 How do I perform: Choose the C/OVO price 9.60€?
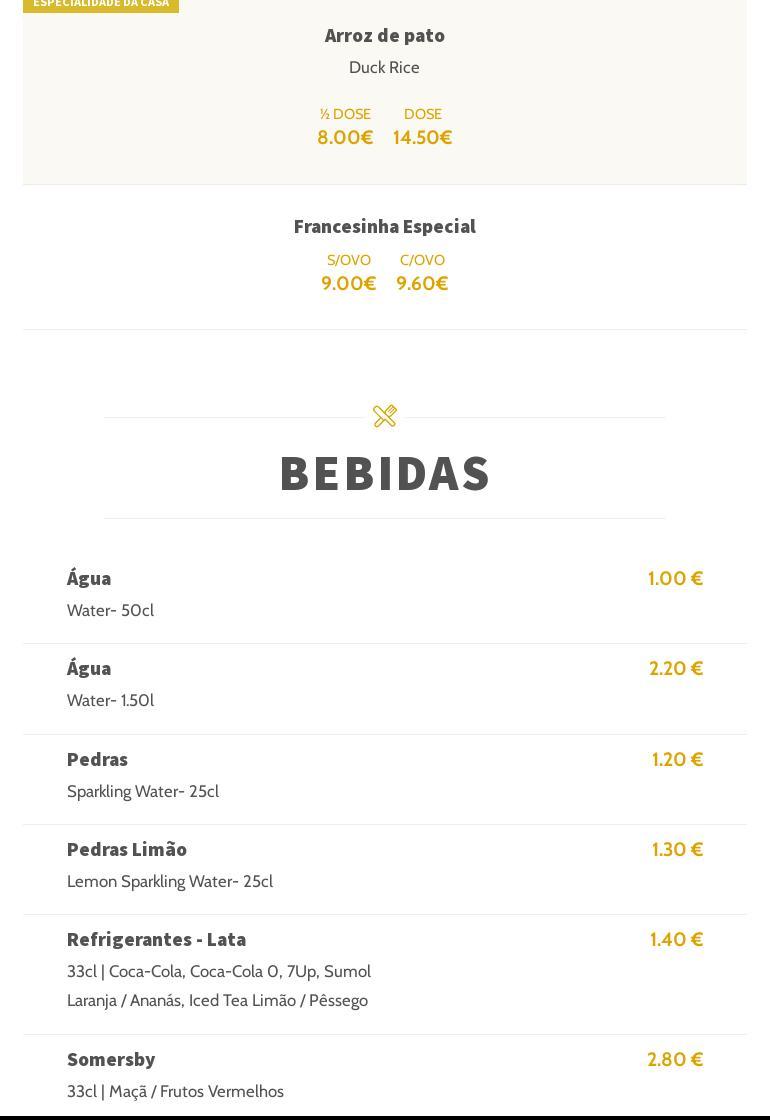[422, 284]
